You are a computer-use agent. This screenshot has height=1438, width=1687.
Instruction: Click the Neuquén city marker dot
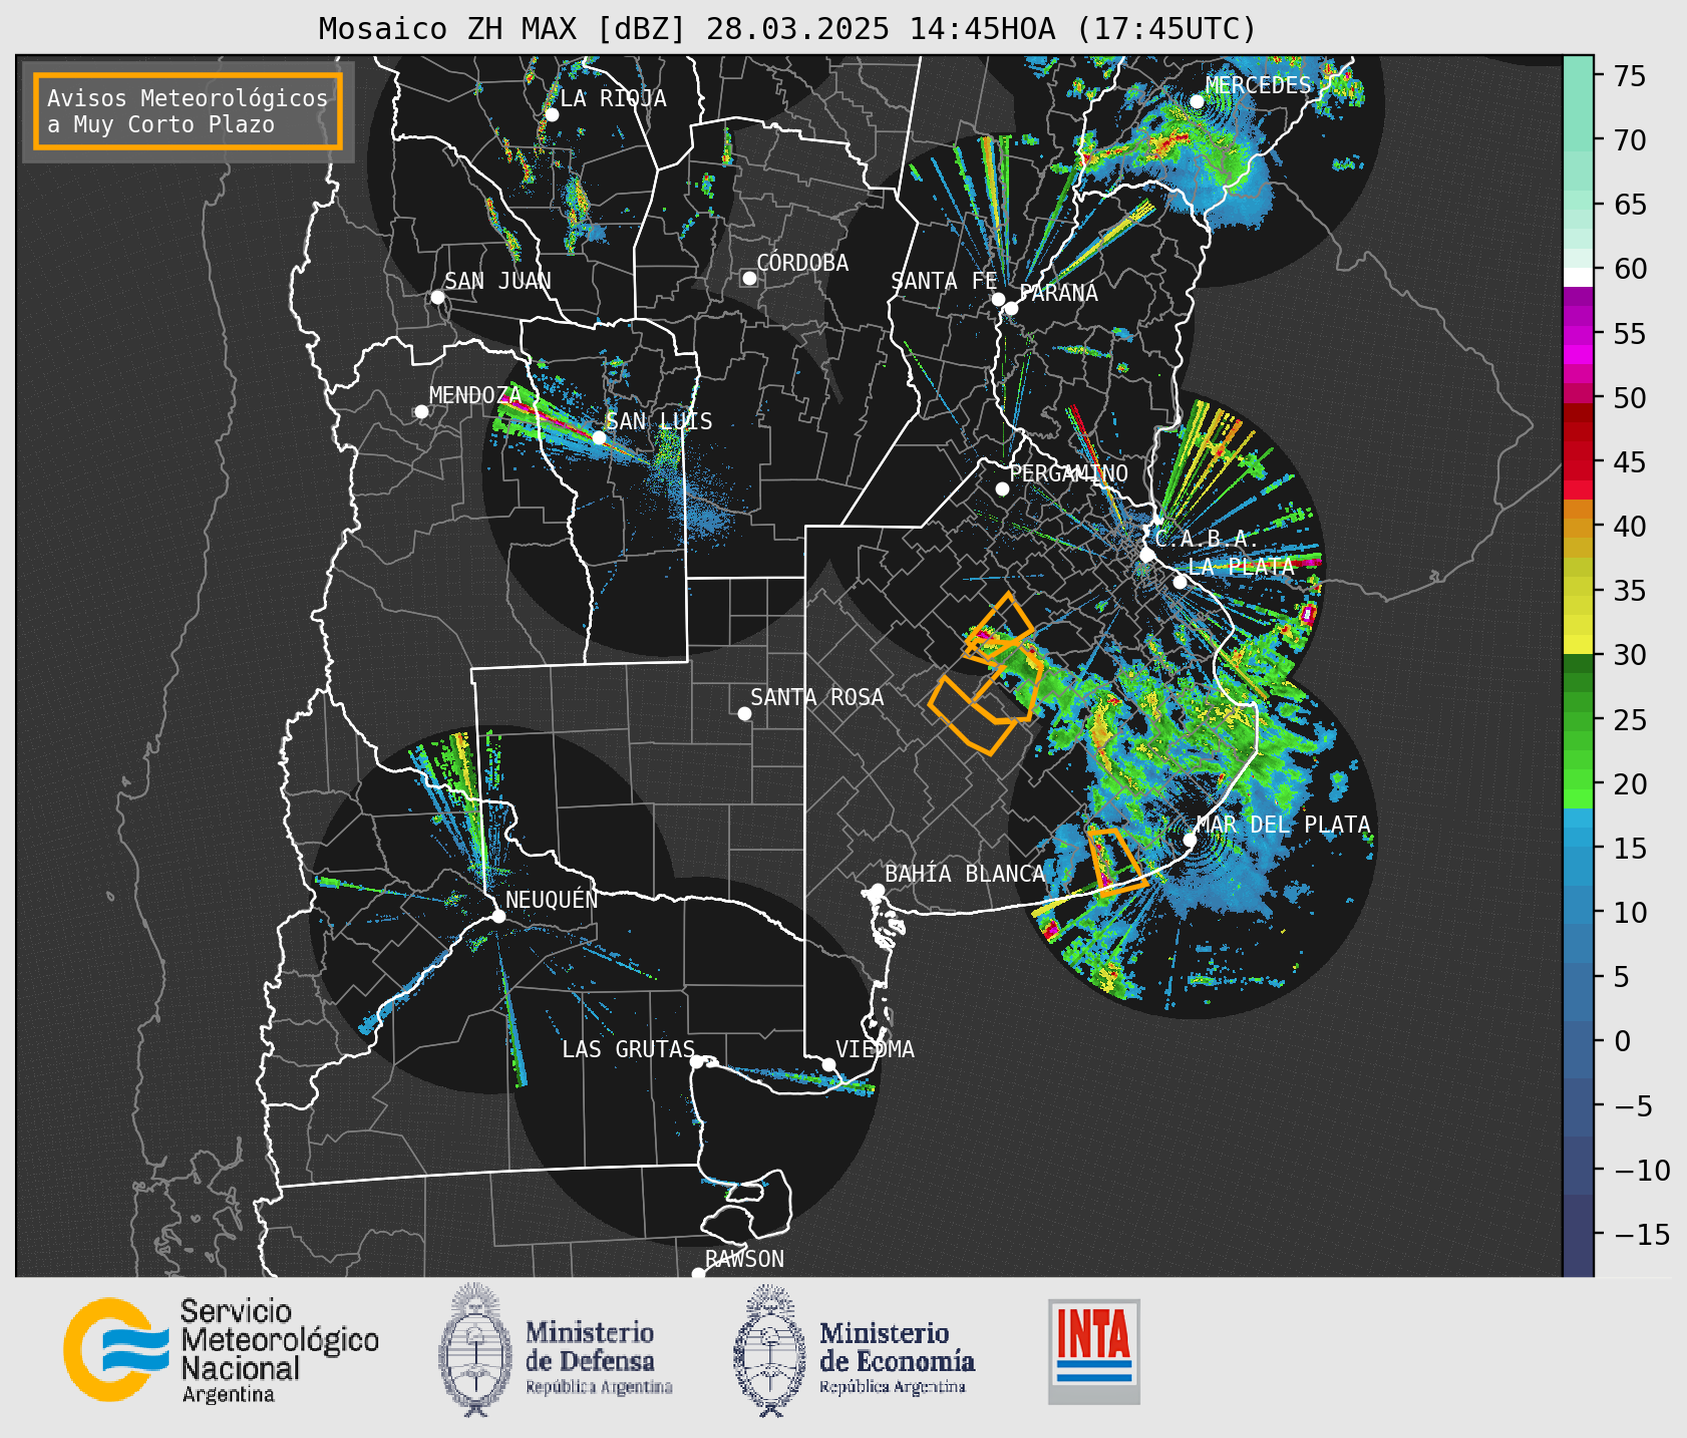498,916
